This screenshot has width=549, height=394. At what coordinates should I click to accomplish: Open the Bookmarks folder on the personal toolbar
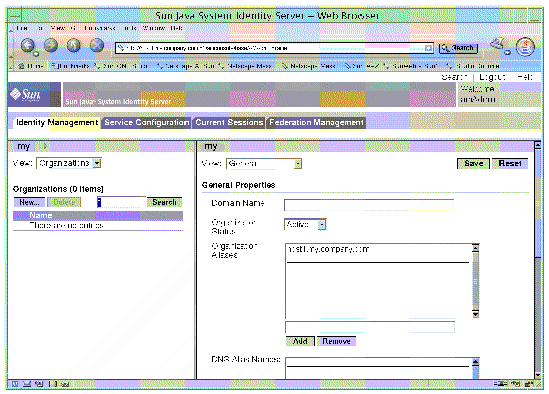[70, 66]
